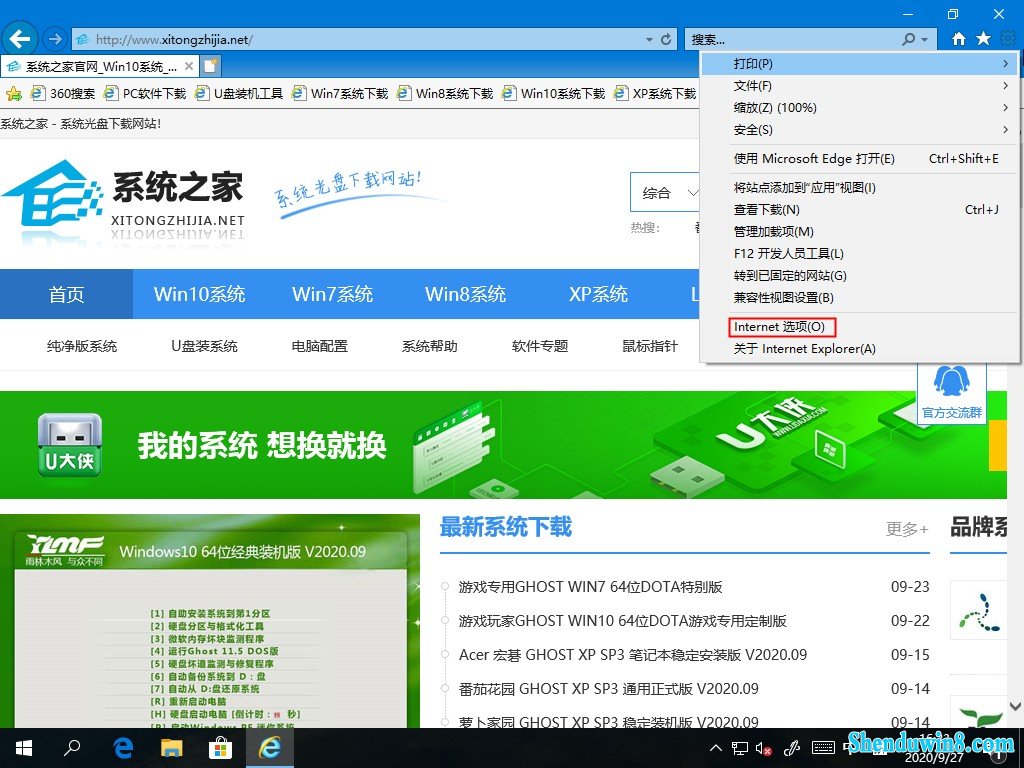
Task: Select 转到已固定的网站(G)
Action: 859,276
